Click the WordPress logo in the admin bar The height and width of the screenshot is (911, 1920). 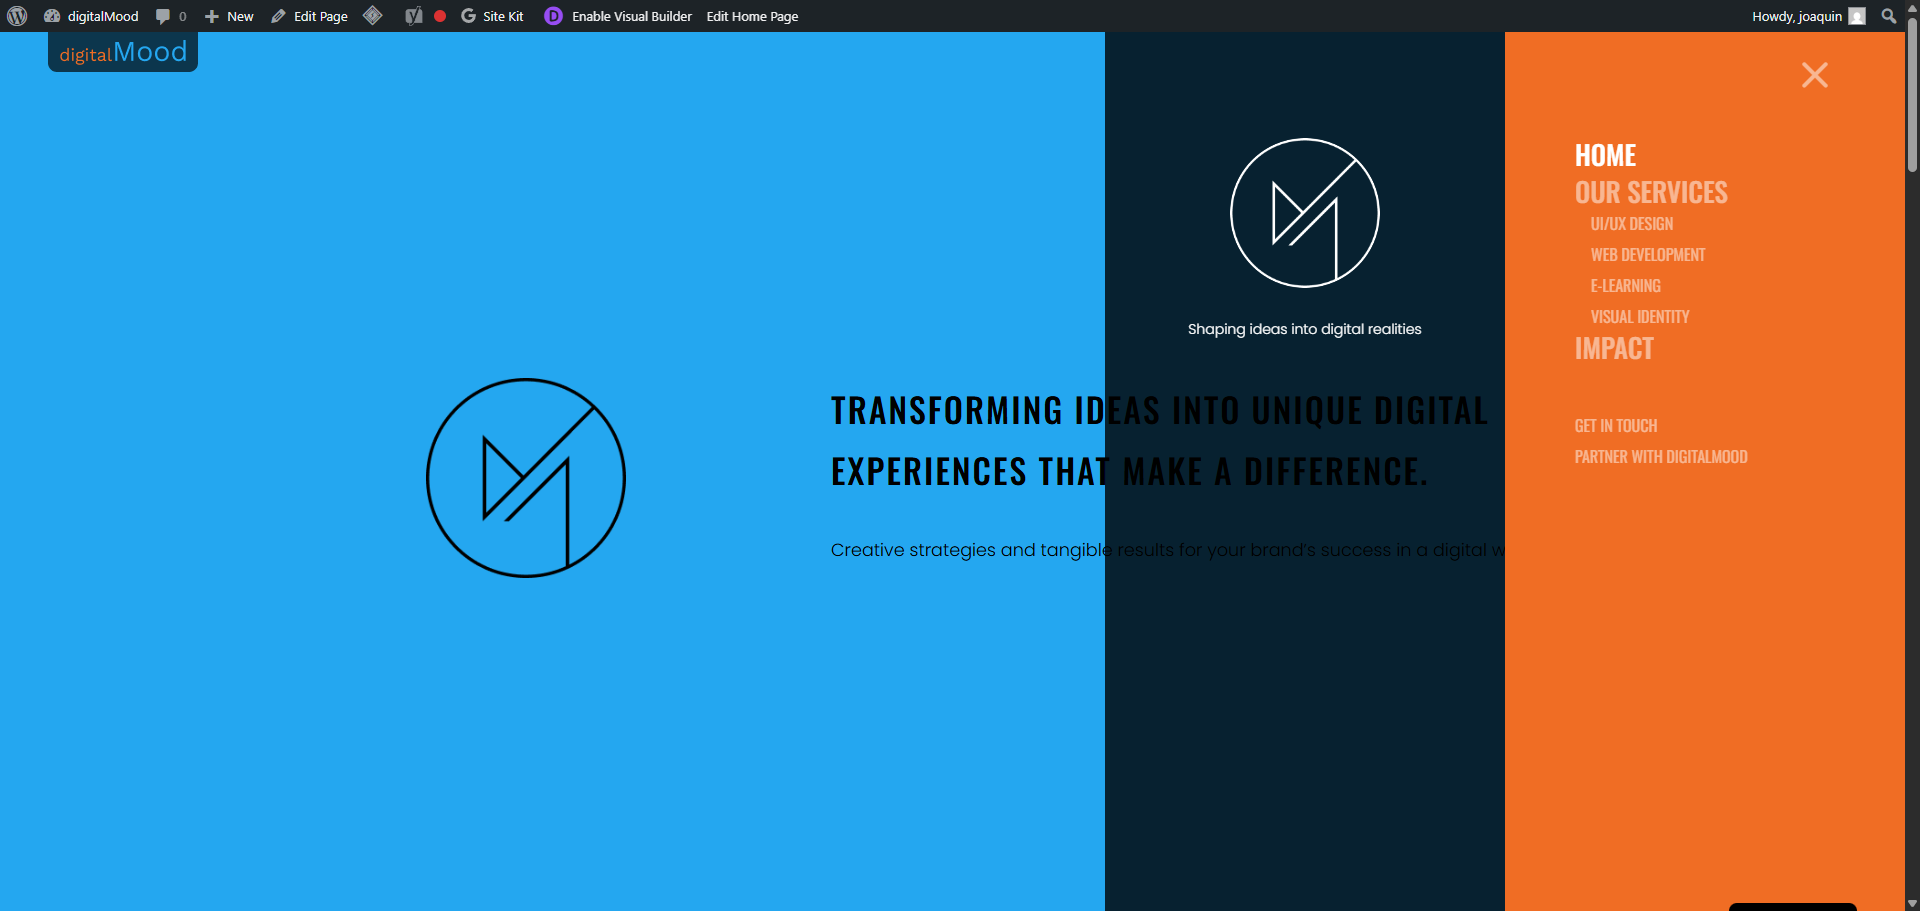click(x=17, y=16)
